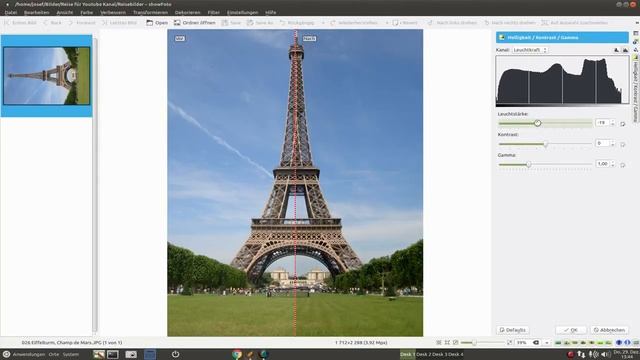
Task: Click the Save As toolbar button
Action: click(260, 23)
